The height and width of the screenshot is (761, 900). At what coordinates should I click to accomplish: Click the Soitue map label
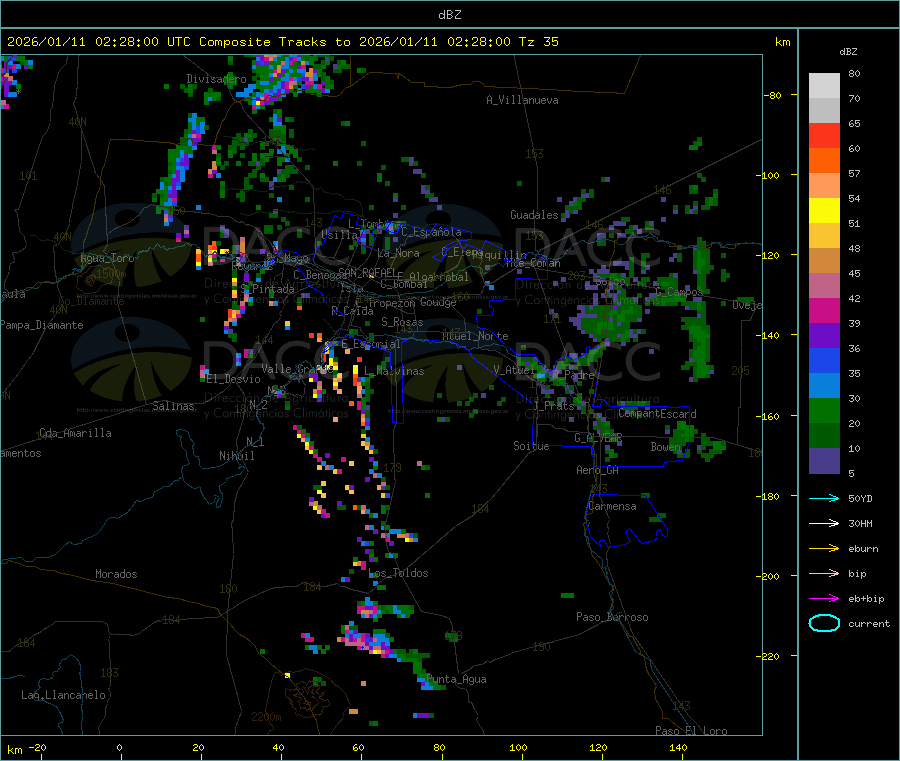pyautogui.click(x=531, y=445)
